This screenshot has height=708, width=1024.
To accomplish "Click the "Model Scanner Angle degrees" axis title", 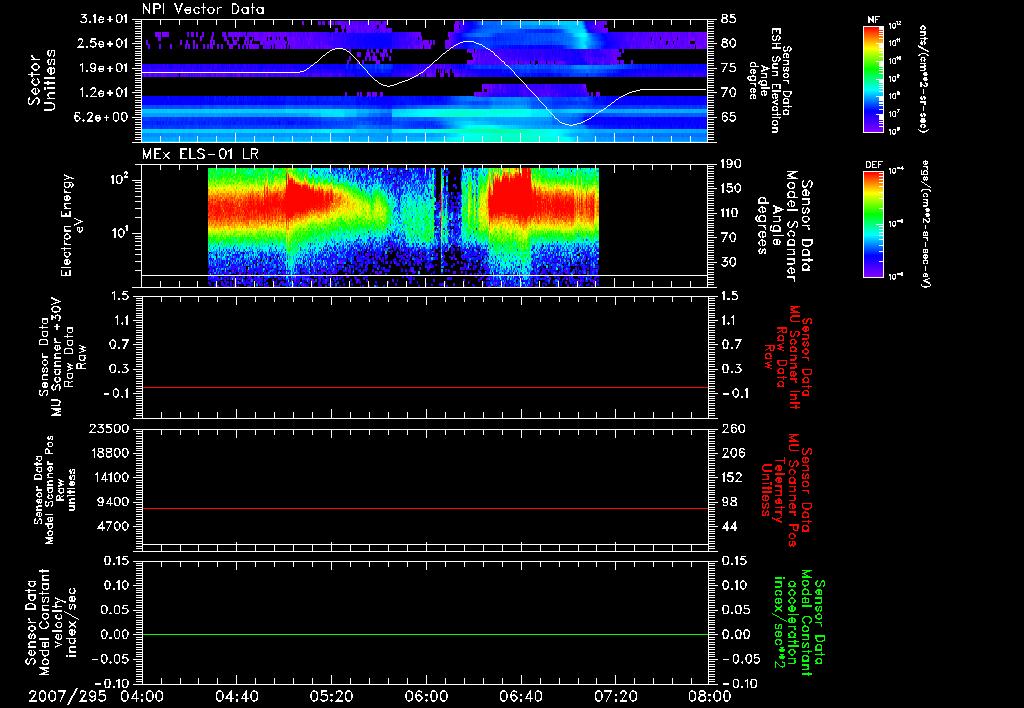I will 784,225.
